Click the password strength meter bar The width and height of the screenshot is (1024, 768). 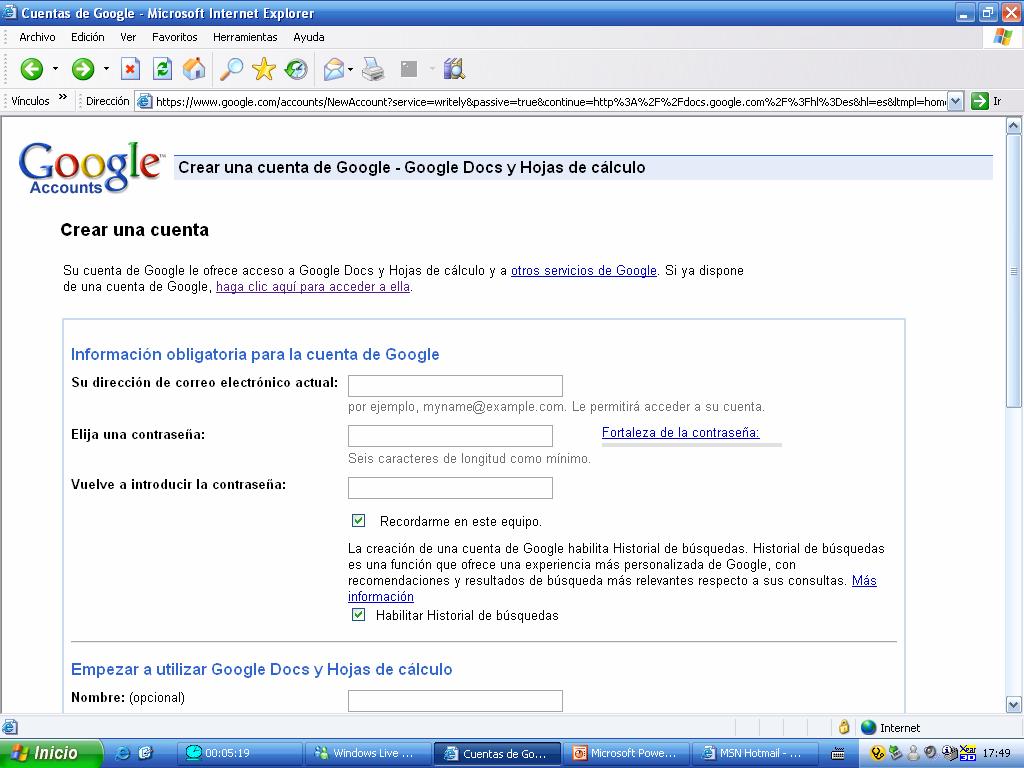(x=692, y=445)
